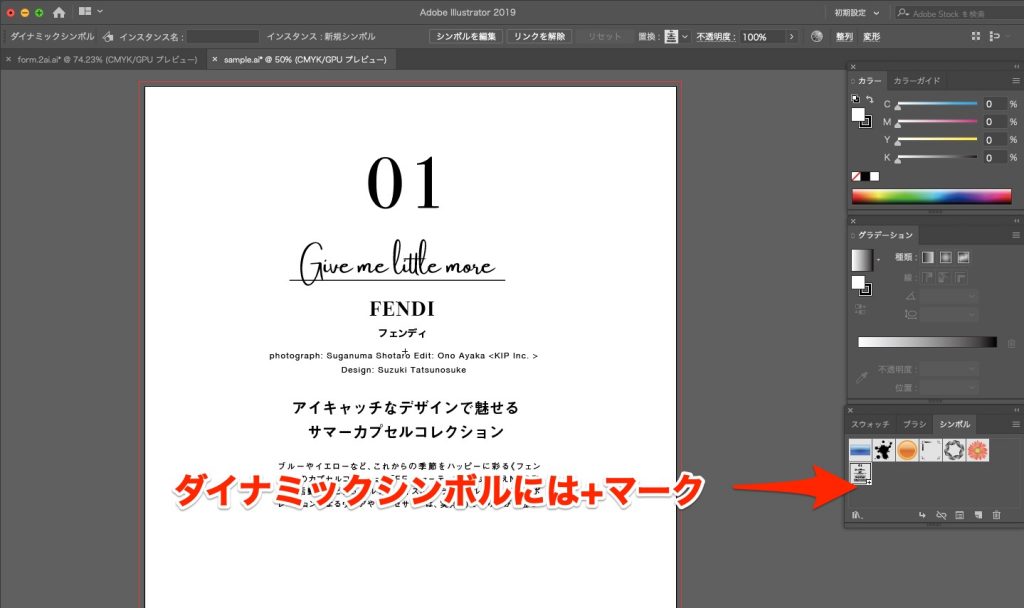Click the Recolor Artwork globe icon

816,37
